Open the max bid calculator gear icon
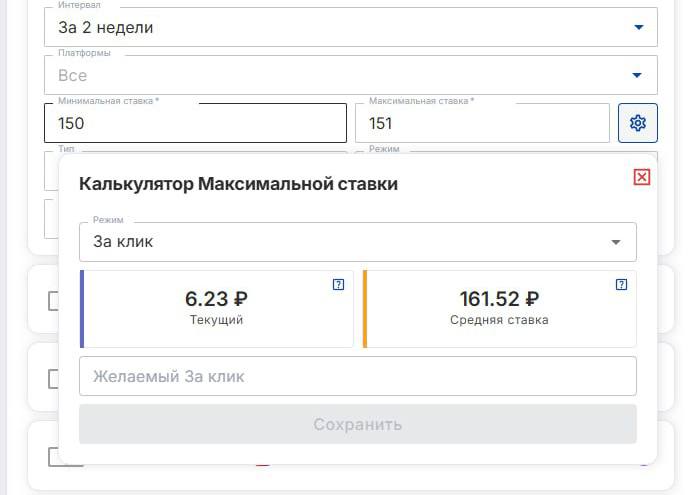 637,123
